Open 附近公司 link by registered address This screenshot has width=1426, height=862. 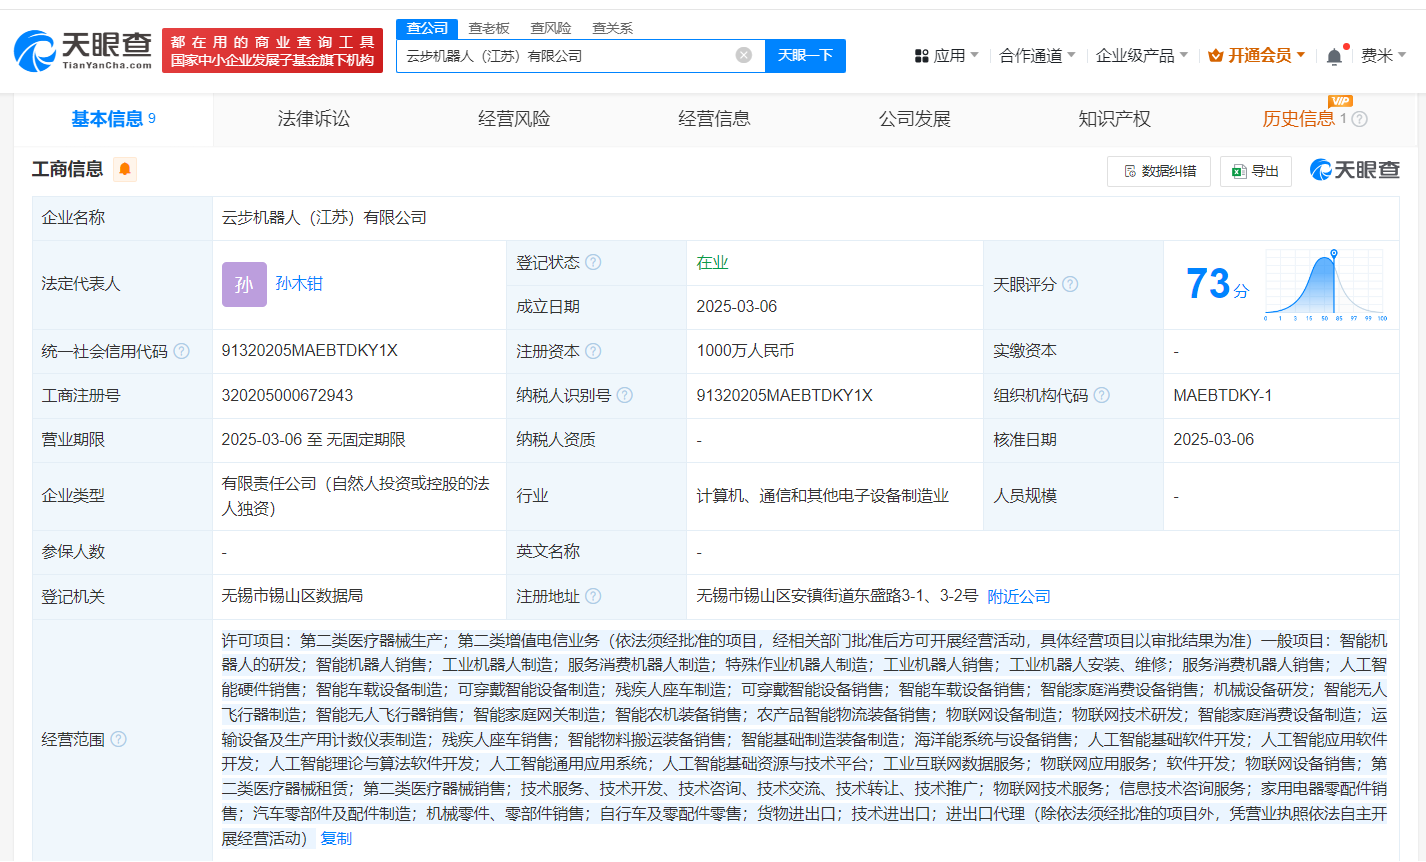pyautogui.click(x=1018, y=597)
